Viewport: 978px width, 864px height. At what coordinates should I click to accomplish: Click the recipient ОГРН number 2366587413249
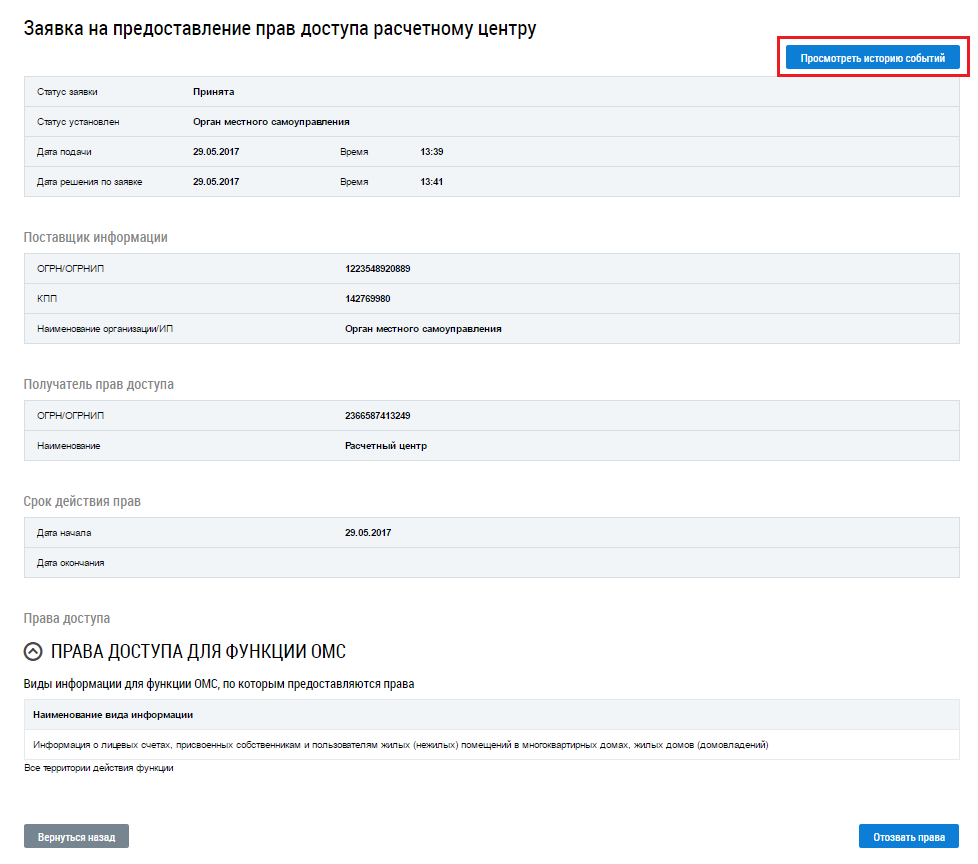click(377, 416)
